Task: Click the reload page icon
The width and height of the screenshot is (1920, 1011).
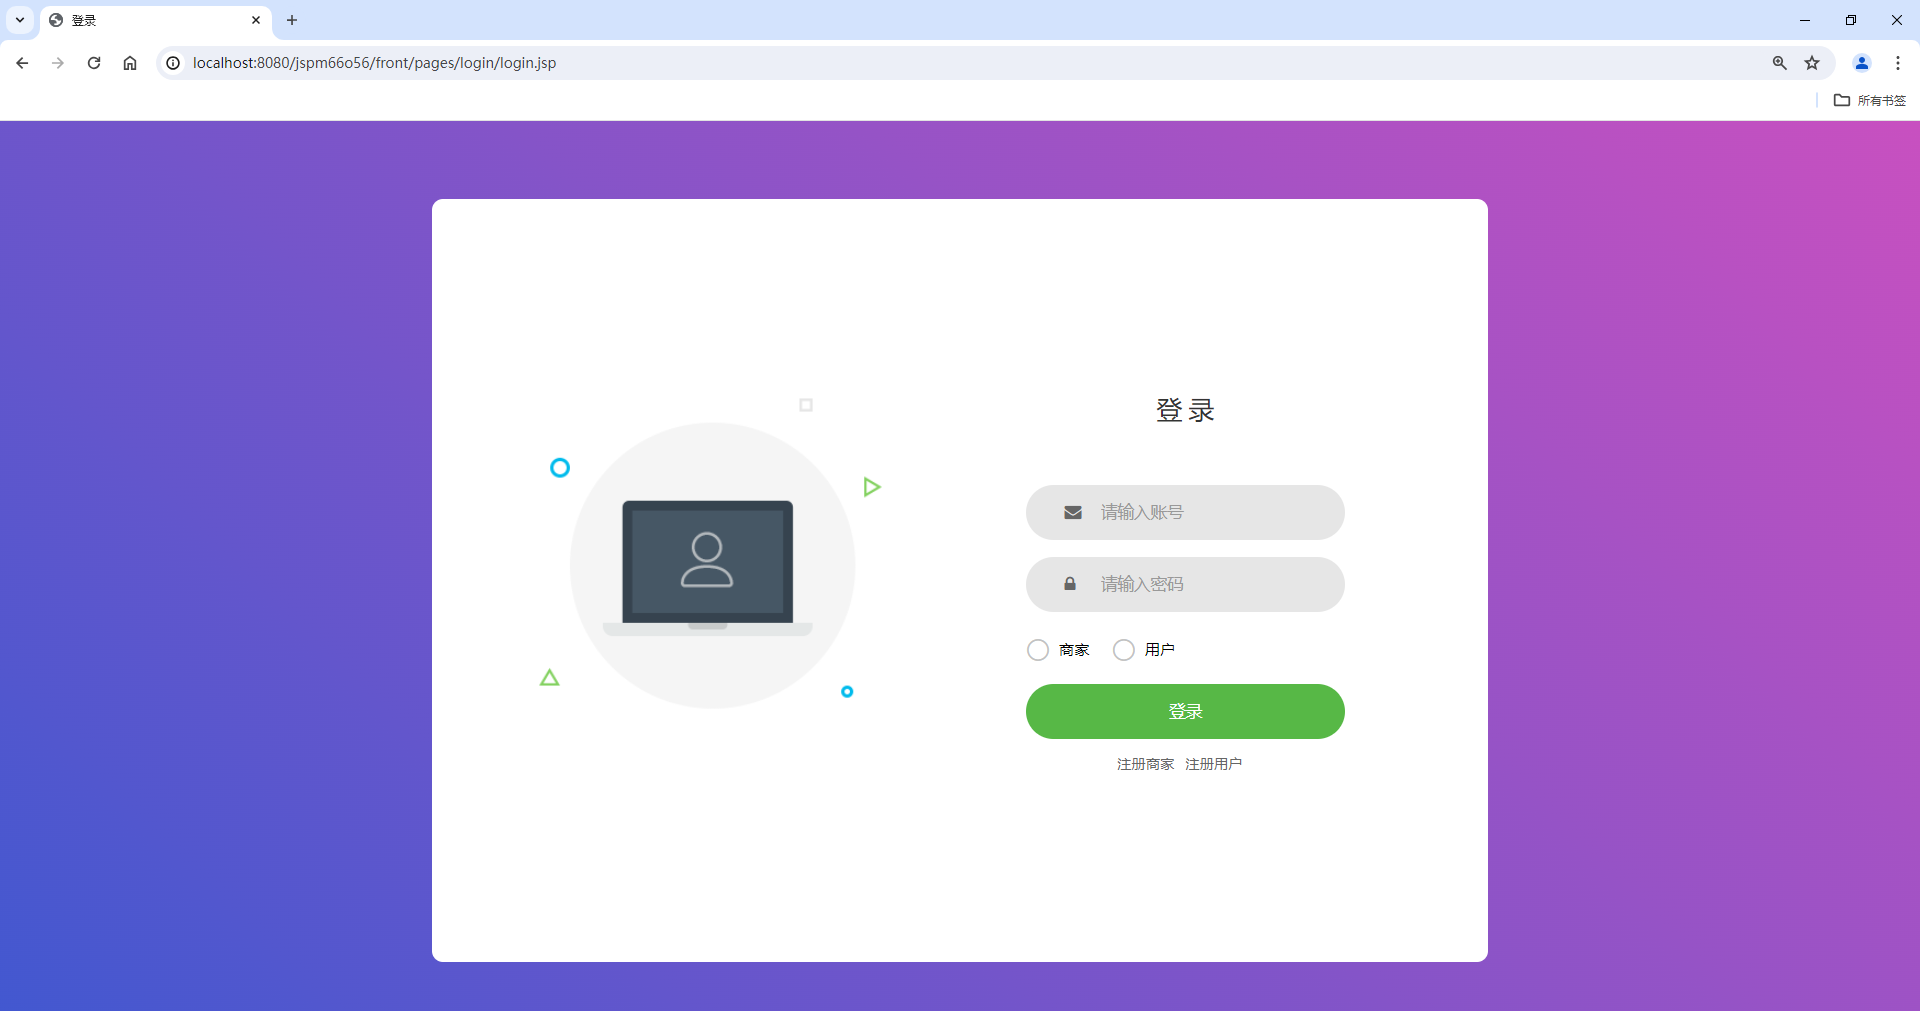Action: click(93, 62)
